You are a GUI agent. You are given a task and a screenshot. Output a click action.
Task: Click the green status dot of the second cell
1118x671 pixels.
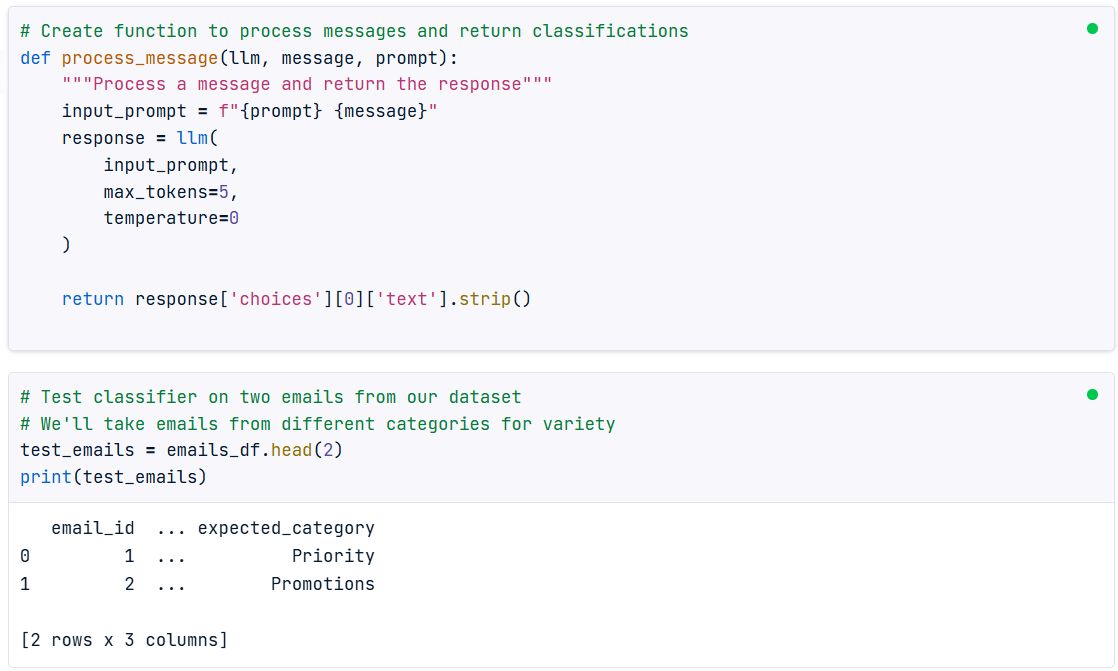pyautogui.click(x=1092, y=394)
